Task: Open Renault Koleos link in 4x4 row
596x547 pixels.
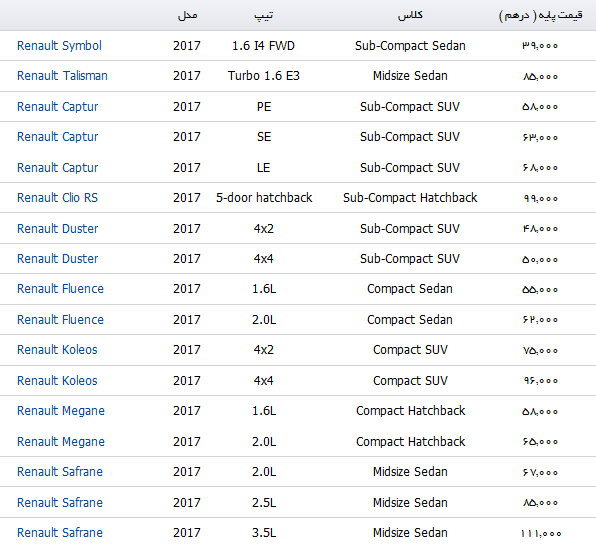Action: [57, 381]
